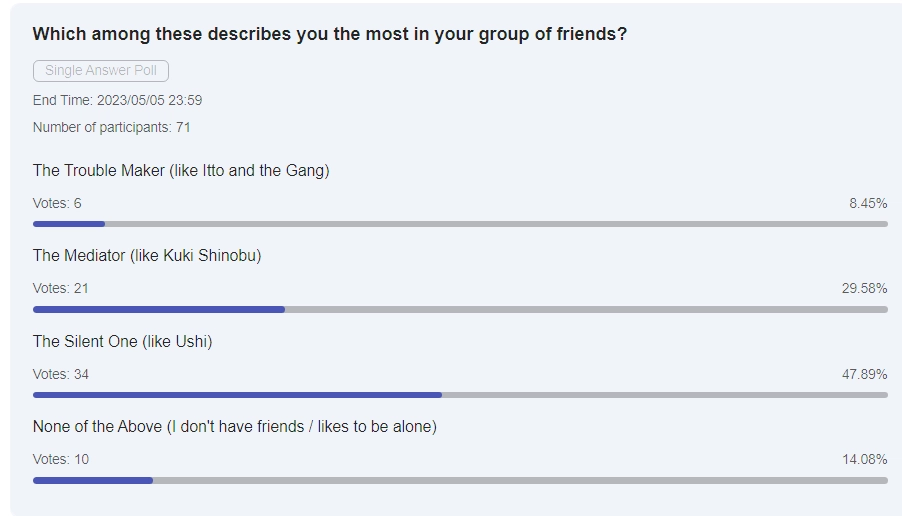Screen dimensions: 902x516
Task: Click the Votes: 21 count
Action: click(x=61, y=288)
